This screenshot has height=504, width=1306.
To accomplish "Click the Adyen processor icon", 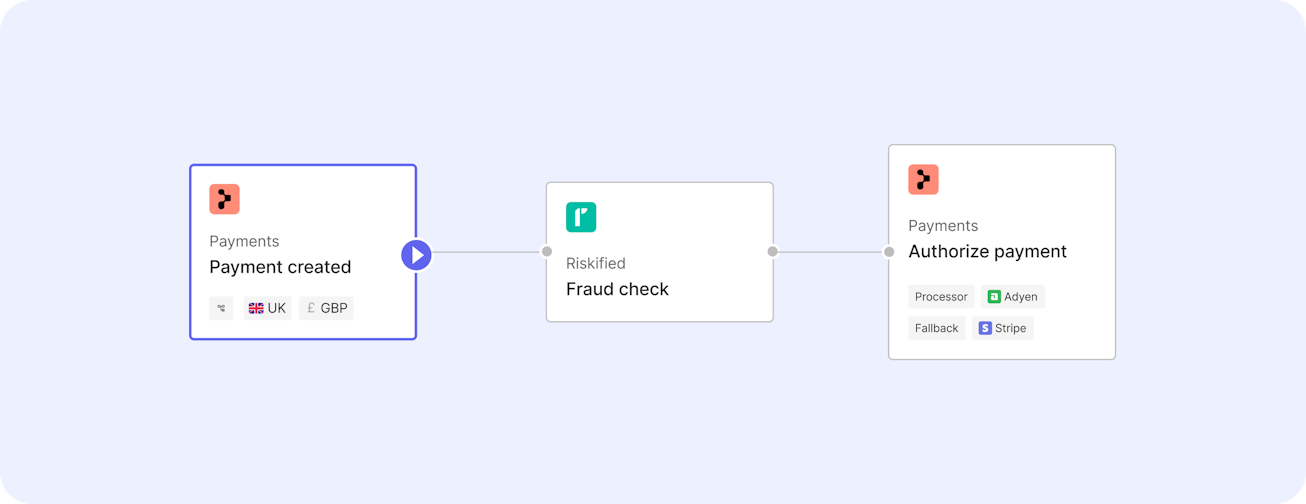I will pos(994,297).
